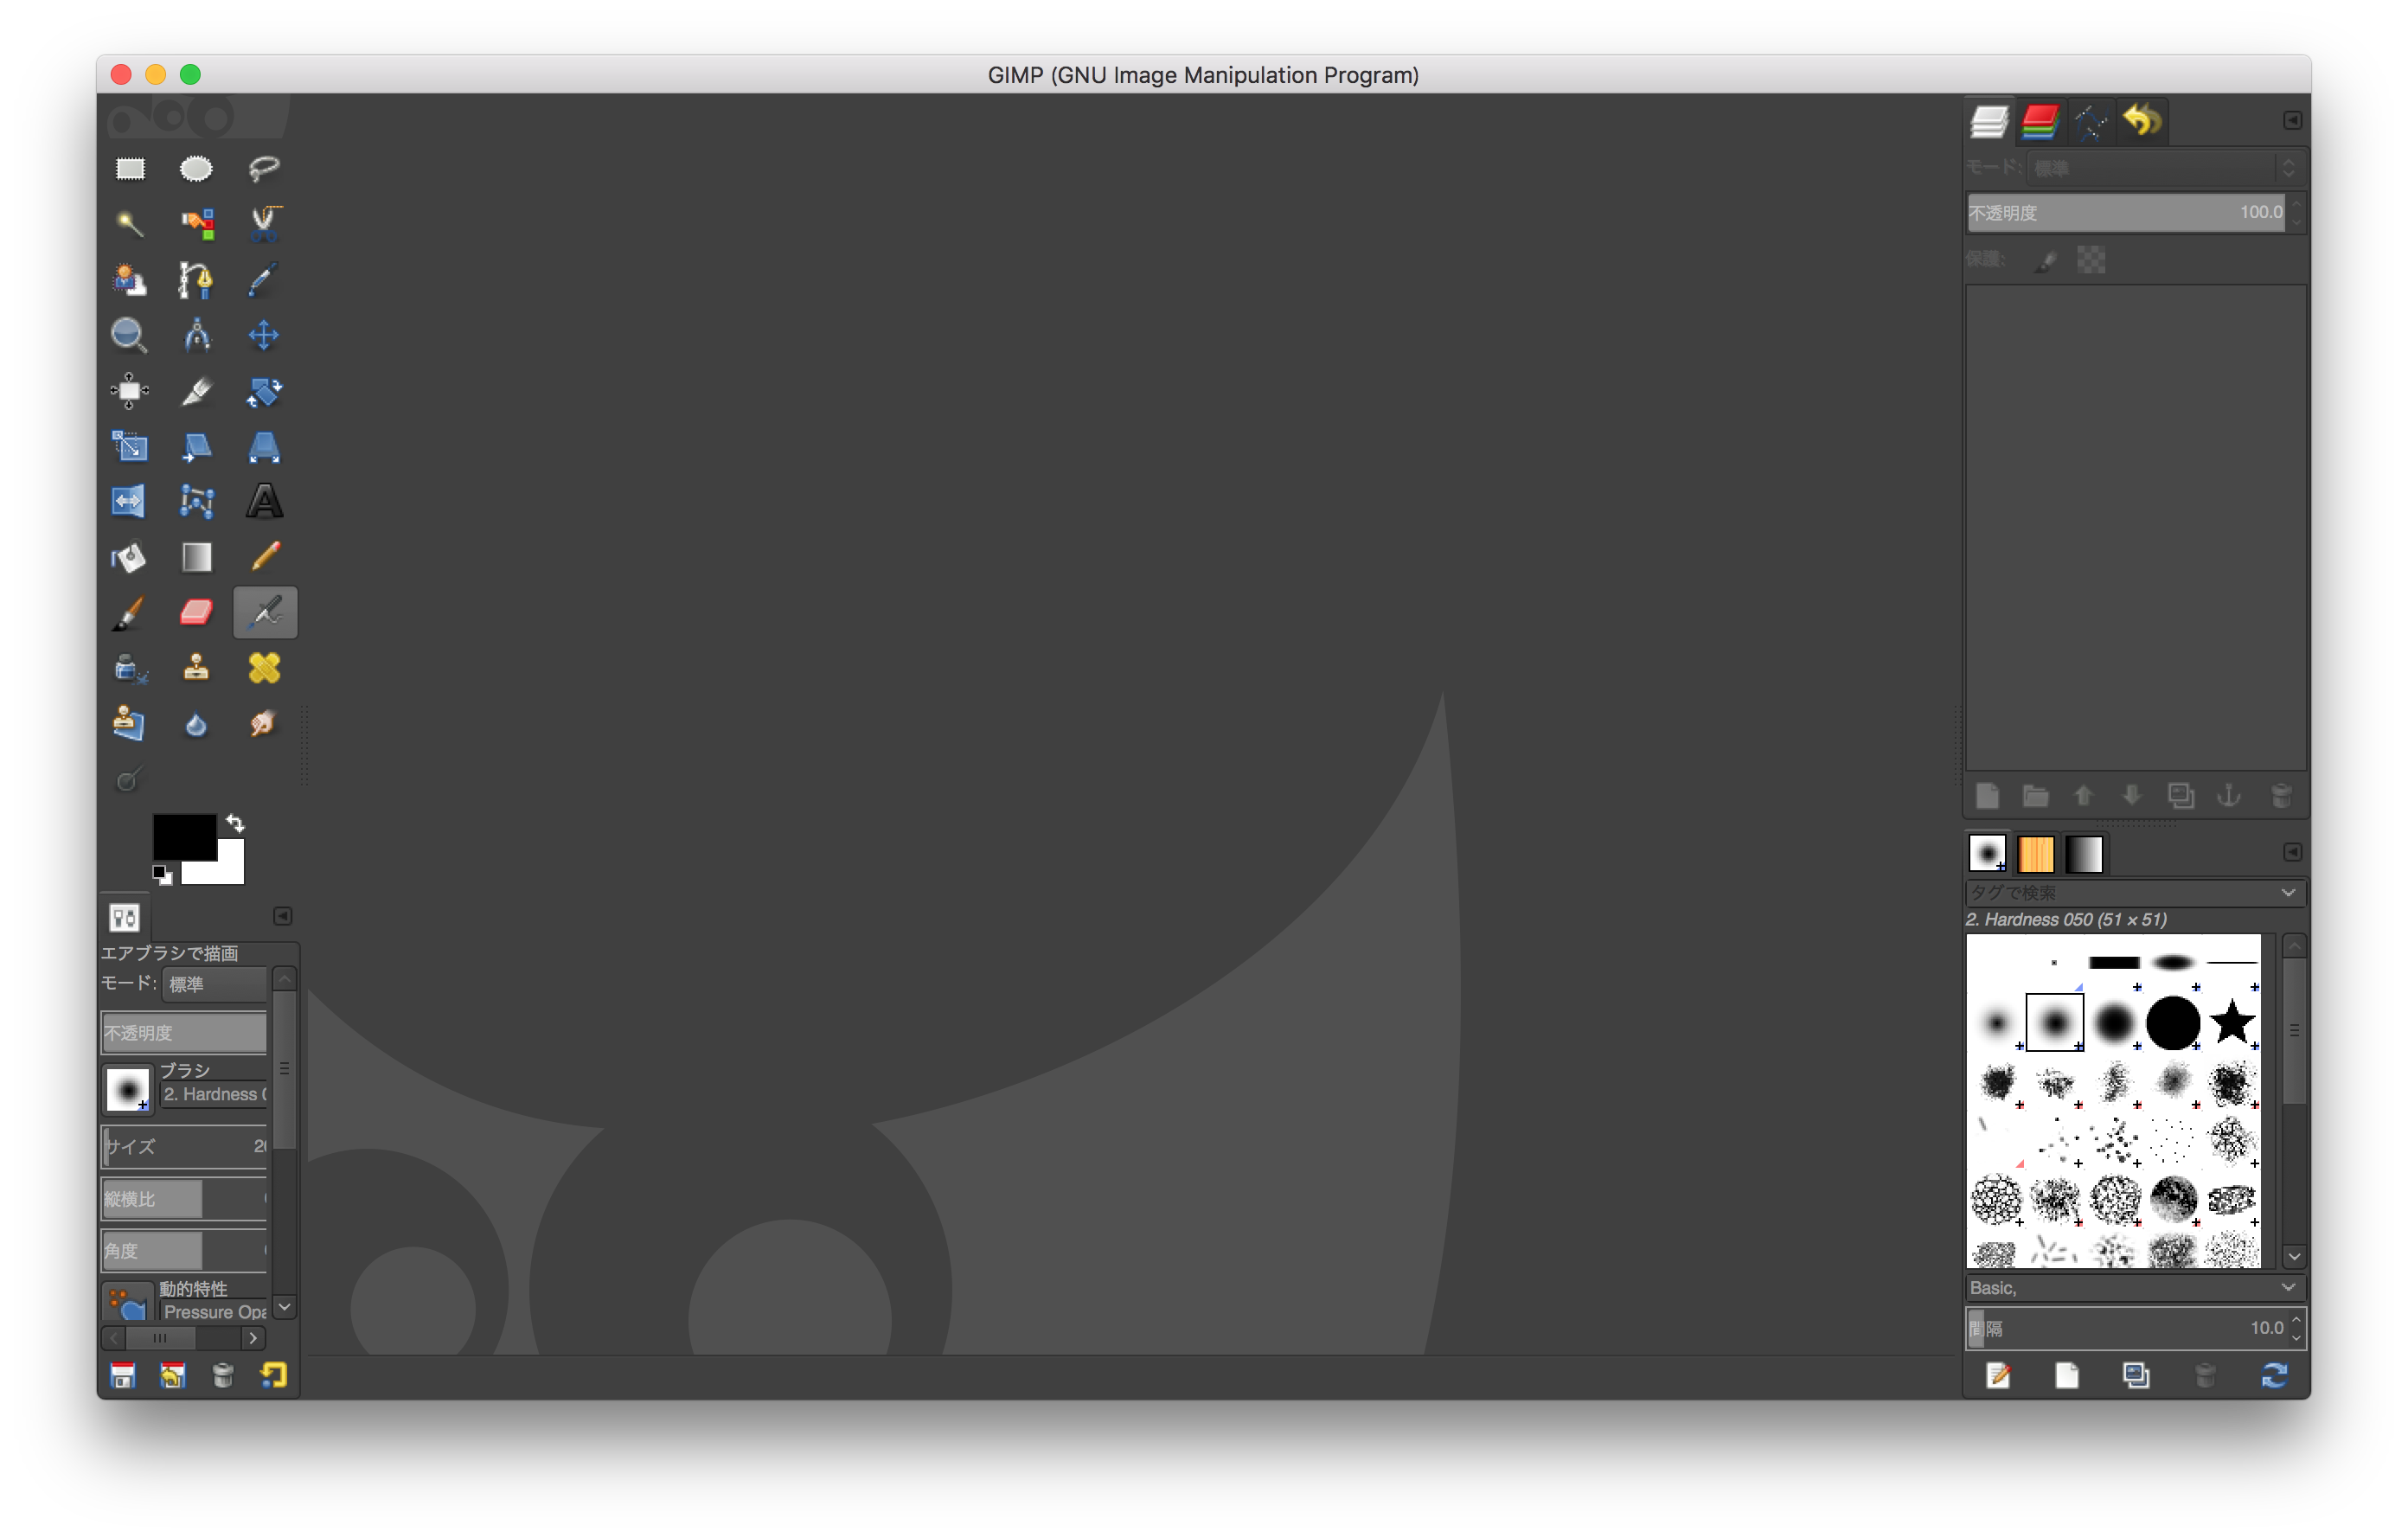The image size is (2408, 1538).
Task: Click save tool preset button
Action: [x=123, y=1376]
